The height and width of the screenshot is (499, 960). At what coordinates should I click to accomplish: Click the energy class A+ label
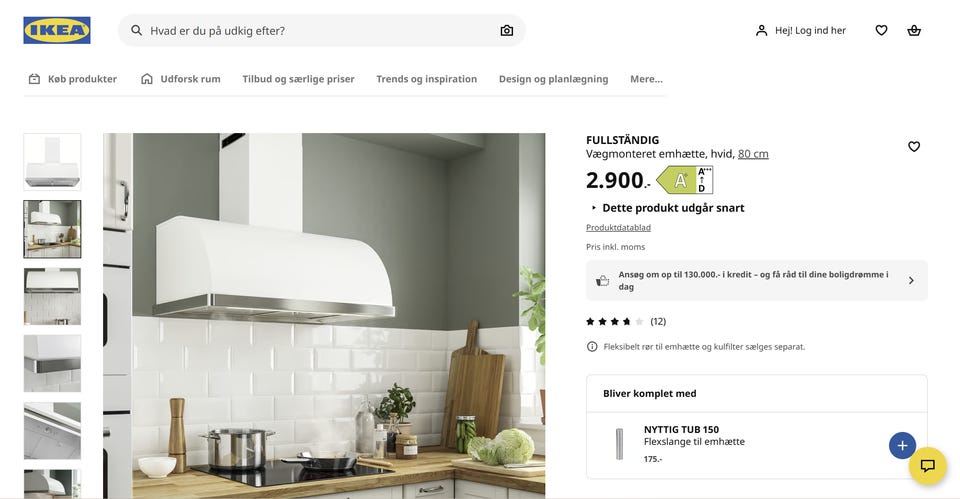point(684,180)
